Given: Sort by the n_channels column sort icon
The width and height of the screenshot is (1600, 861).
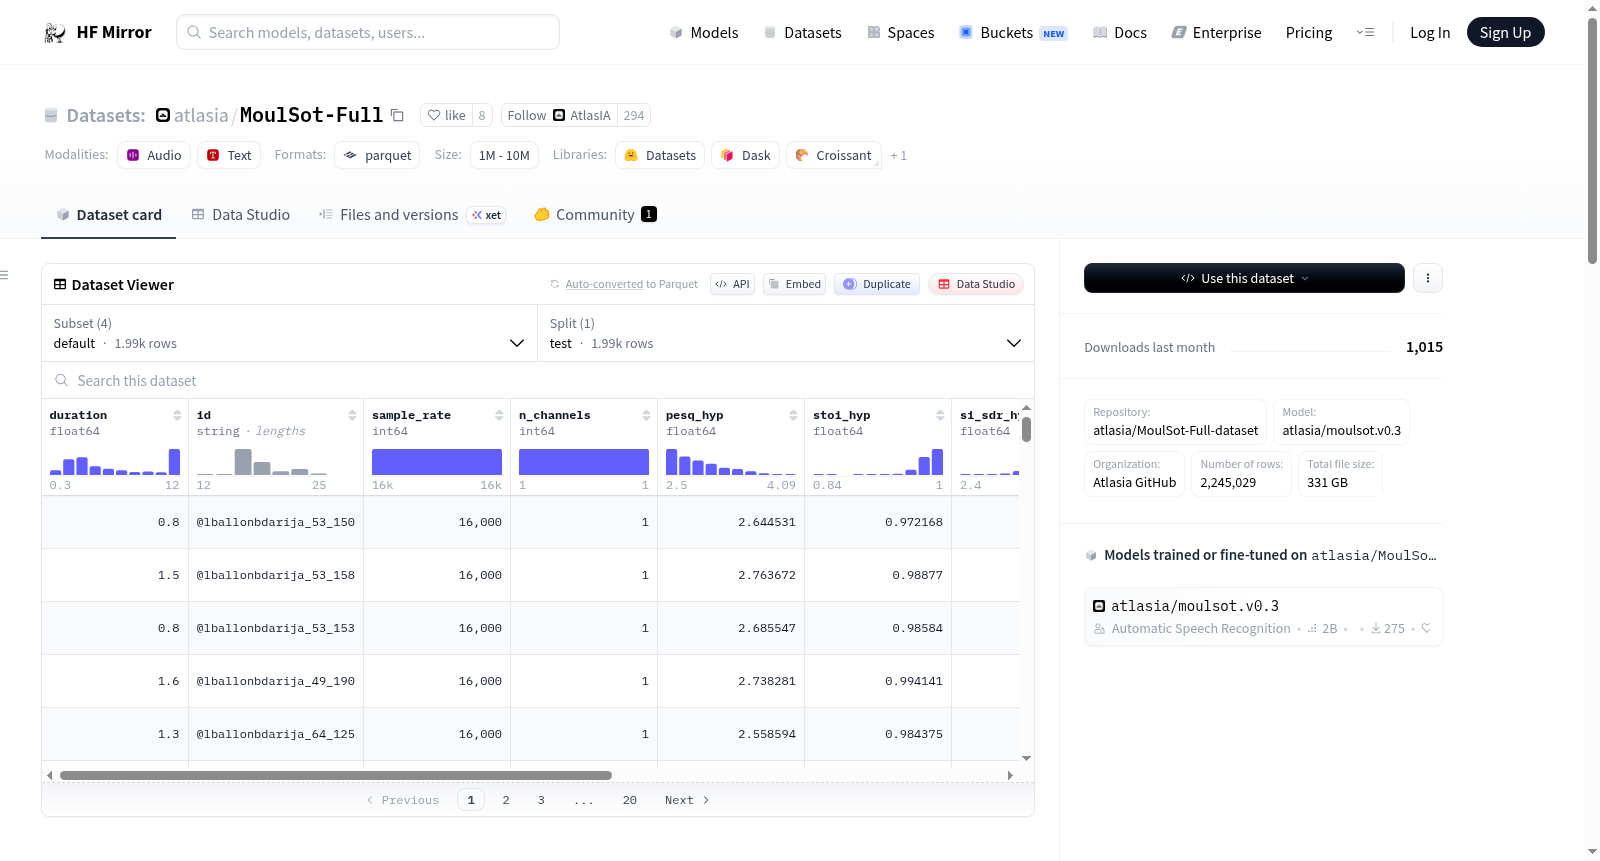Looking at the screenshot, I should click(x=646, y=415).
